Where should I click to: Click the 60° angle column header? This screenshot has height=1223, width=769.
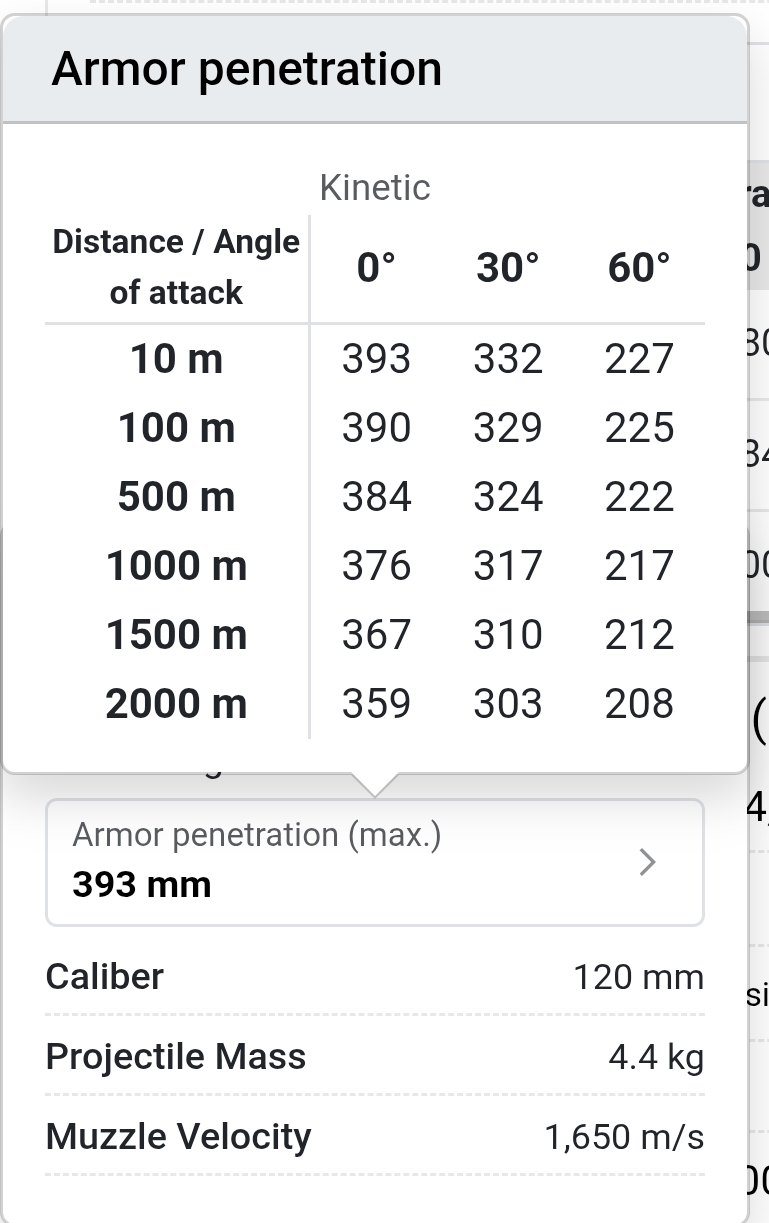click(x=639, y=268)
